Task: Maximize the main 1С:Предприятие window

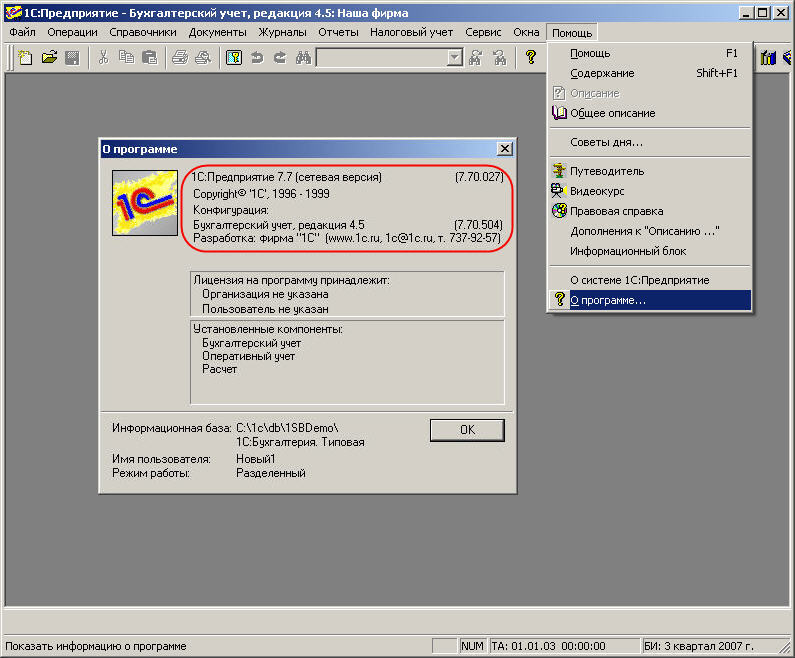Action: tap(762, 13)
